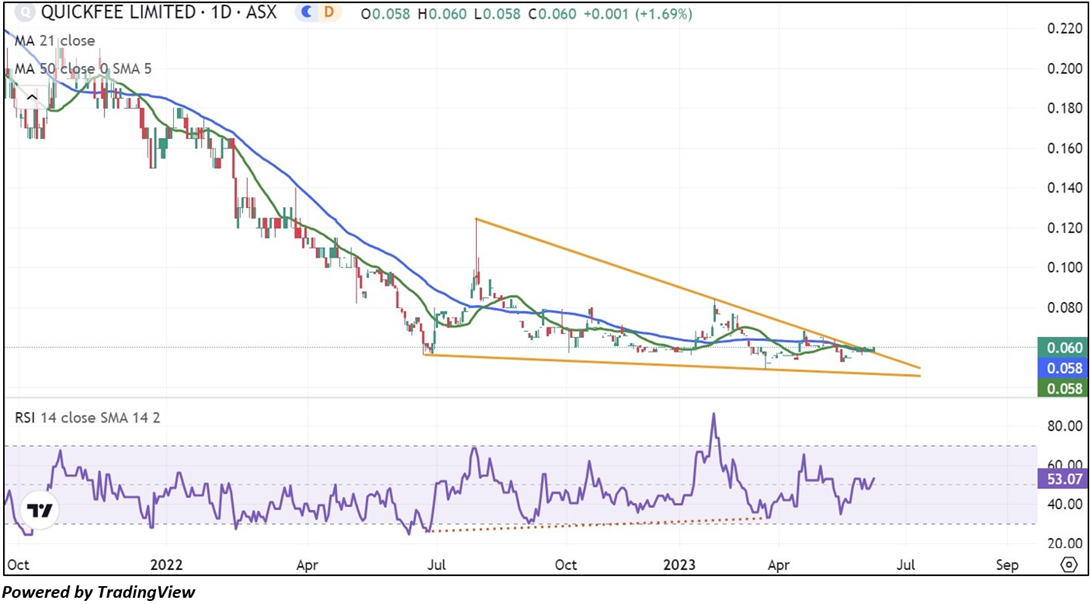Click the 2022 label on time axis
This screenshot has height=604, width=1090.
[166, 564]
